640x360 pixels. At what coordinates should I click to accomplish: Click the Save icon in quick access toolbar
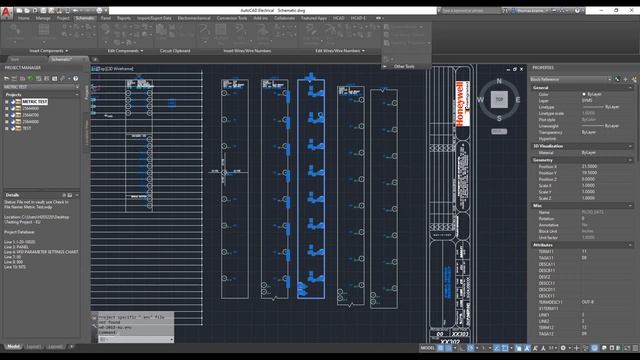35,11
